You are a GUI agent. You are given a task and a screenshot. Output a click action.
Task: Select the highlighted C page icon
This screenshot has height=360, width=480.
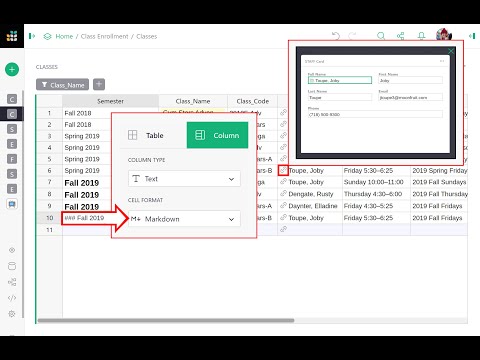click(x=12, y=114)
